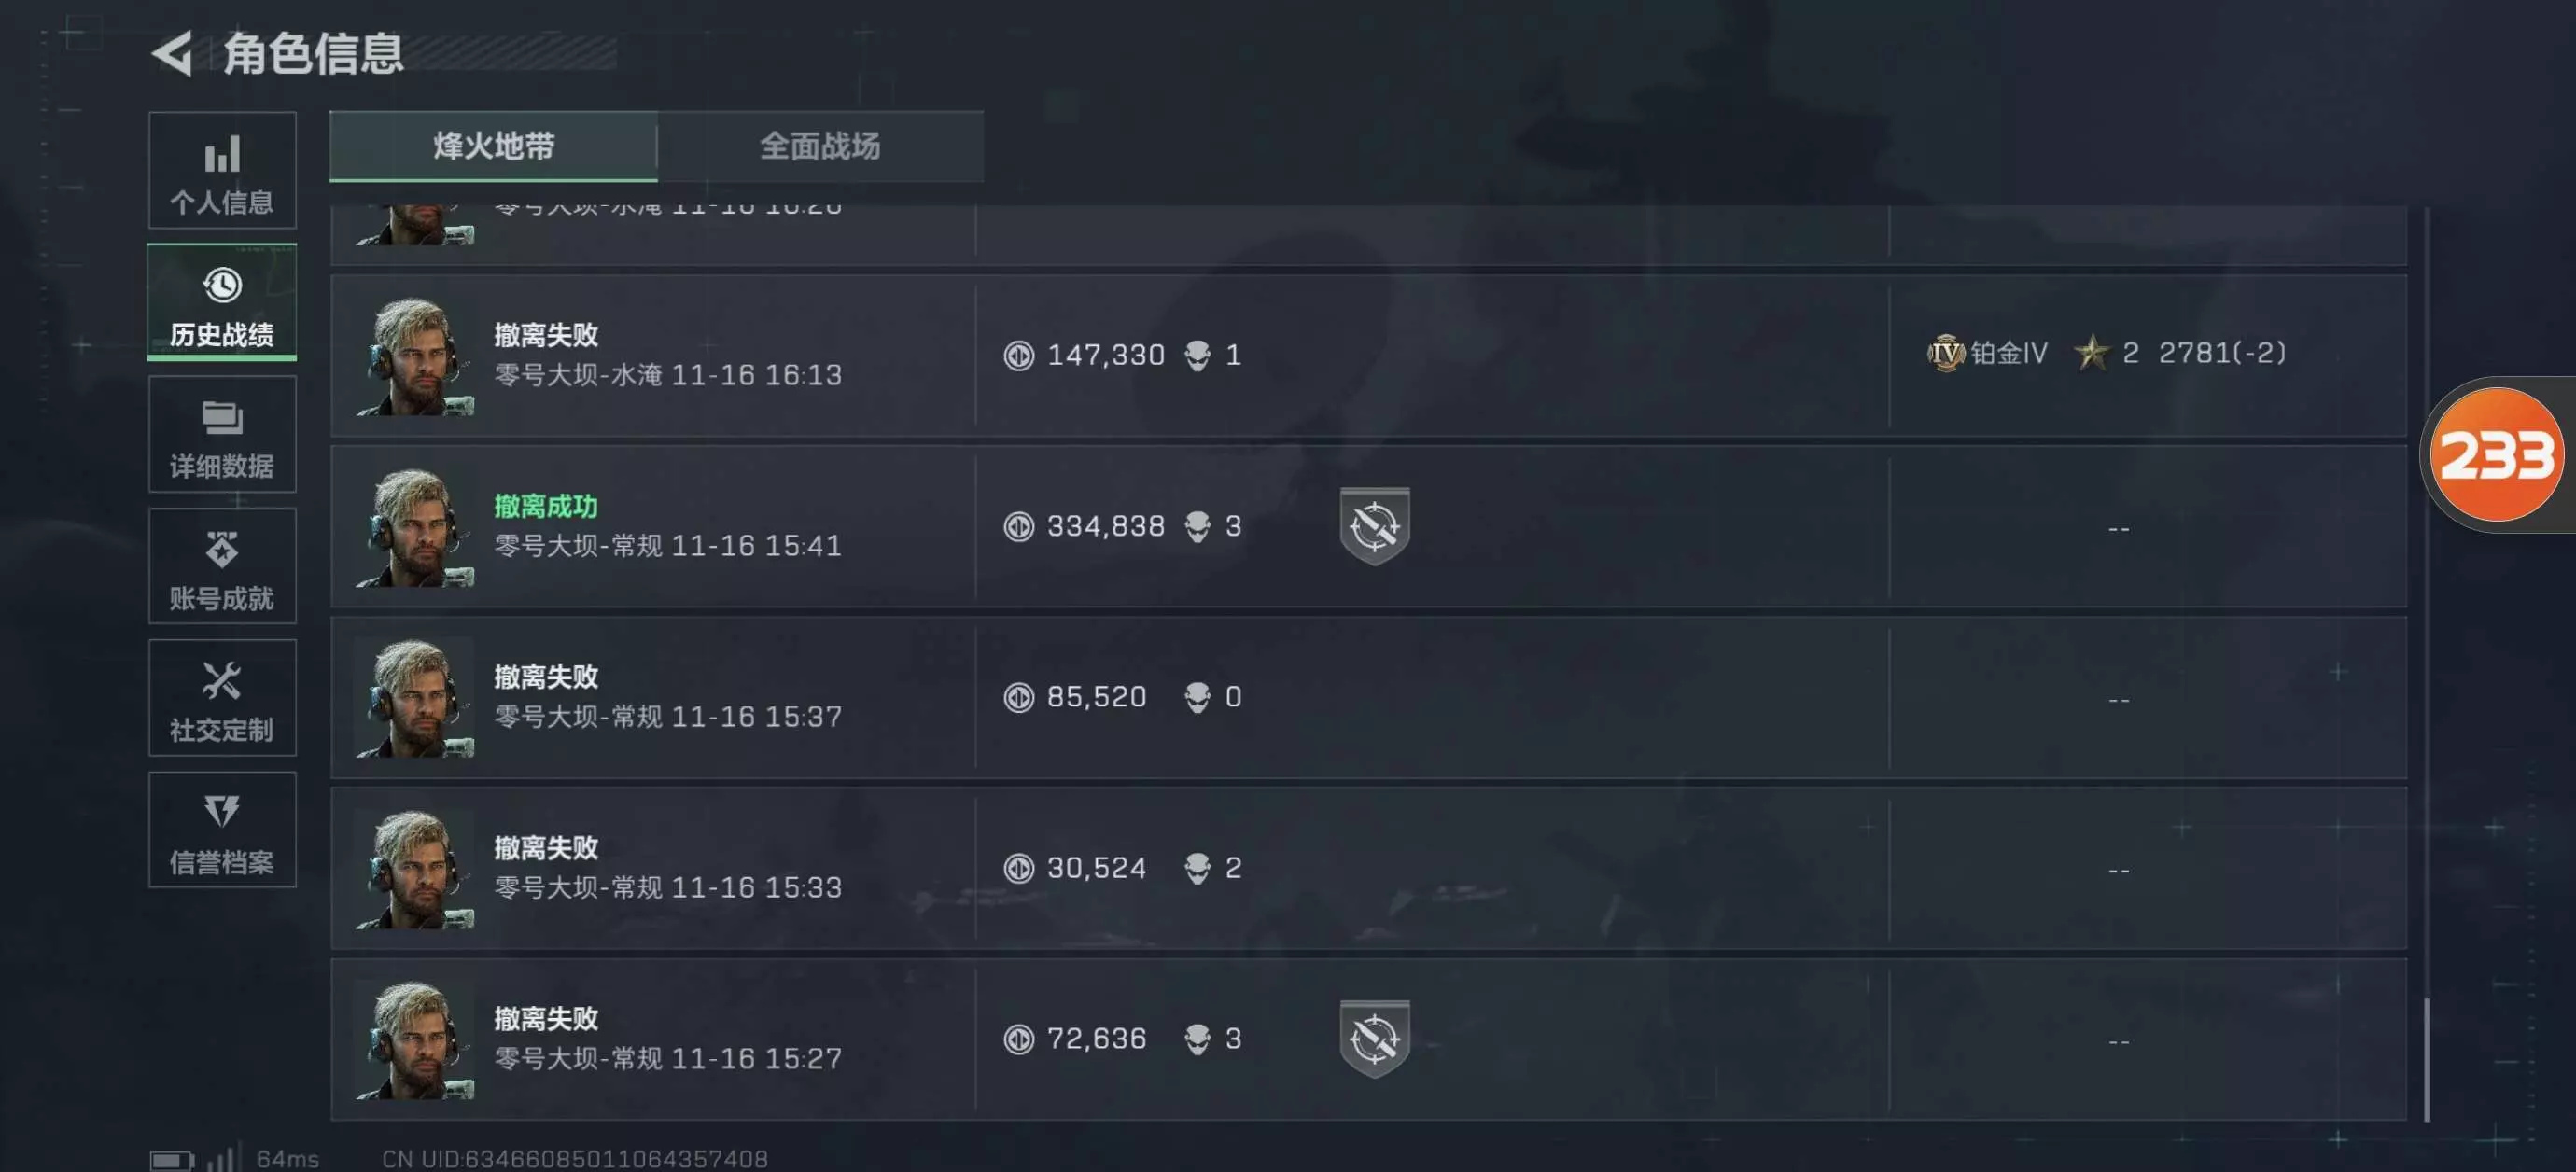The image size is (2576, 1172).
Task: Click the badge icon on the 15:27 match
Action: click(1374, 1039)
